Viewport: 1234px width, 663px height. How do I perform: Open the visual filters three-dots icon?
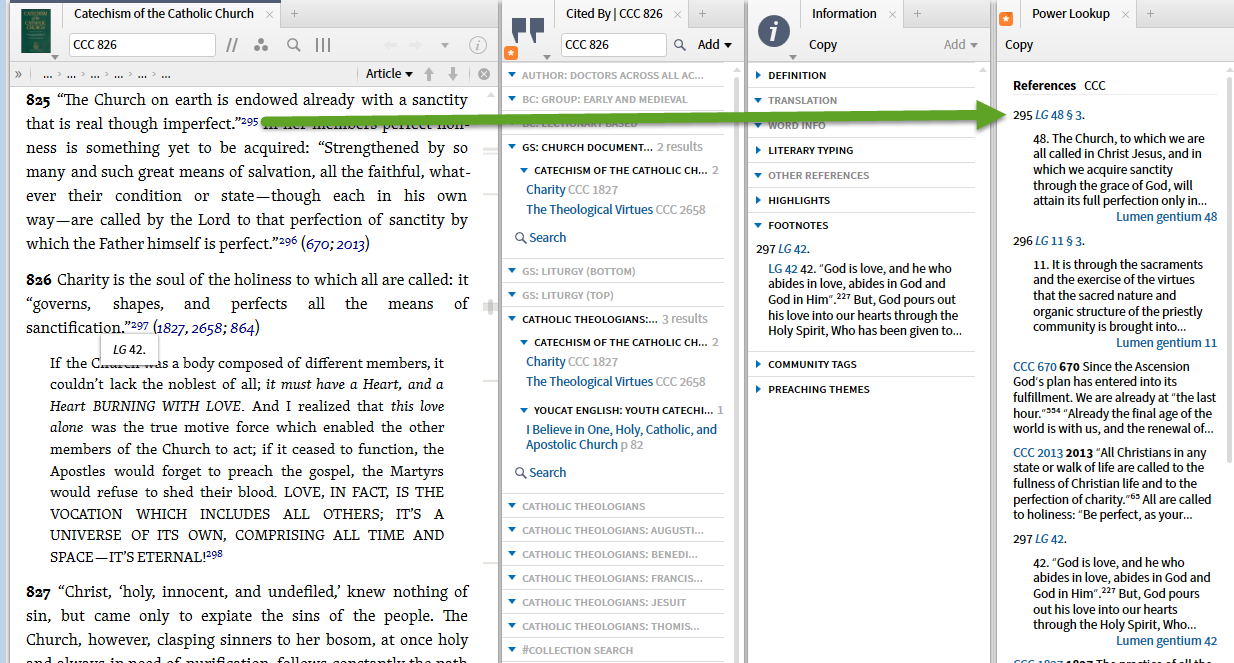click(x=261, y=45)
